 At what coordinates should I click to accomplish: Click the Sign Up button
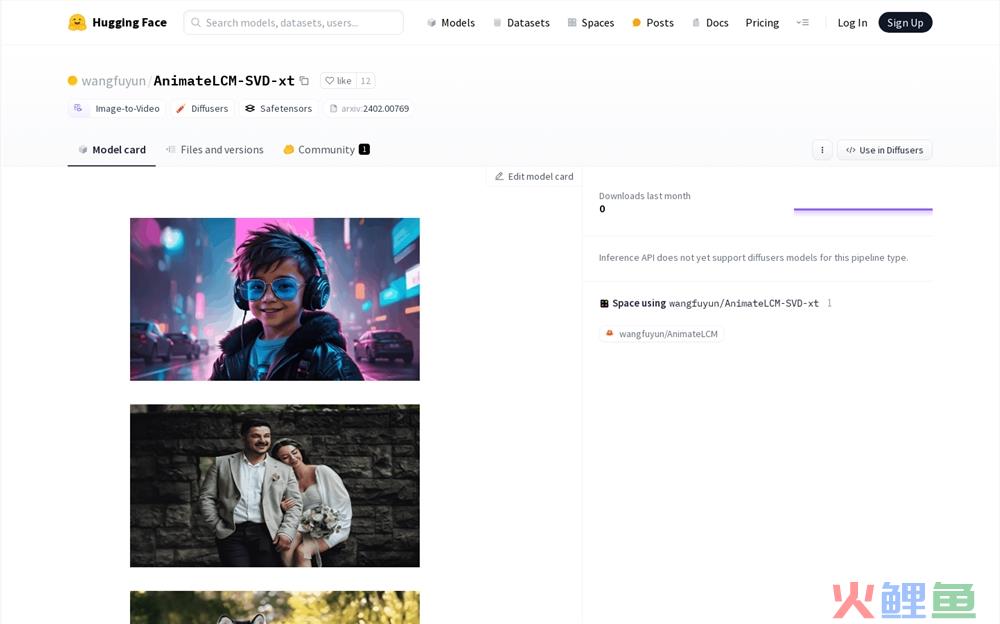tap(905, 22)
